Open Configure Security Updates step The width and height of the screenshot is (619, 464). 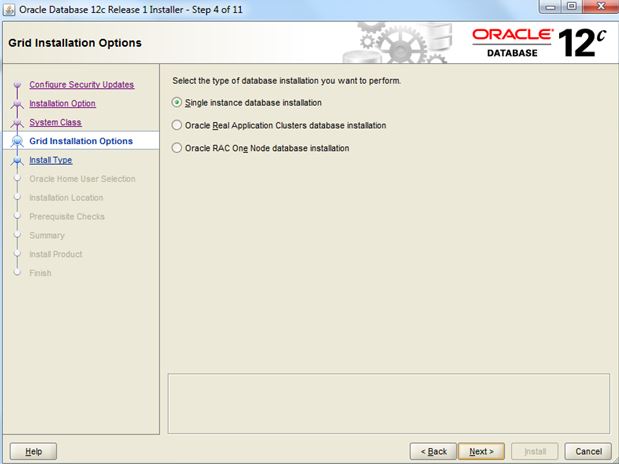pos(82,85)
